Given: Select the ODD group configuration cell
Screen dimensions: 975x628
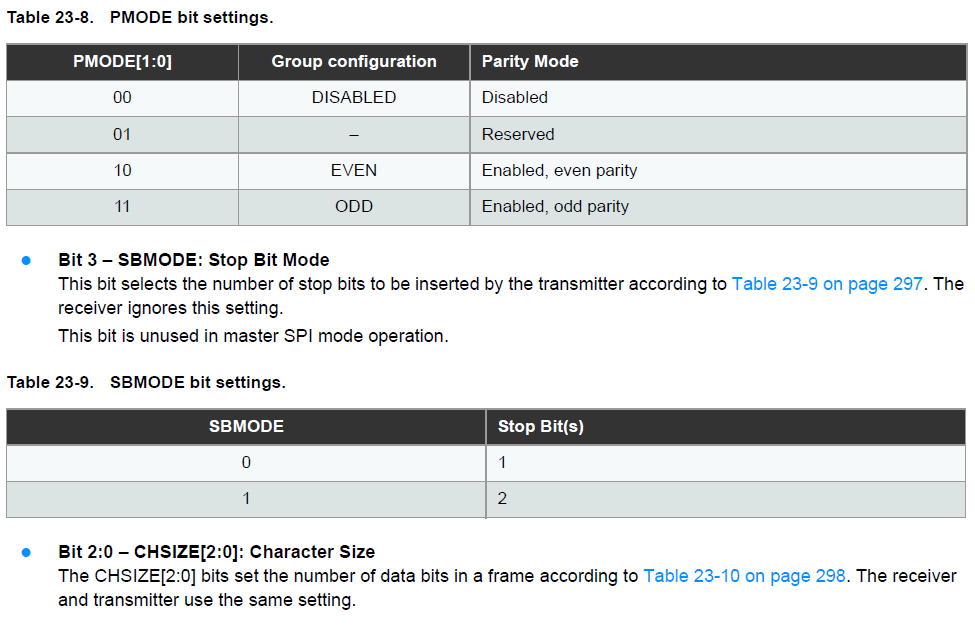Looking at the screenshot, I should tap(354, 206).
